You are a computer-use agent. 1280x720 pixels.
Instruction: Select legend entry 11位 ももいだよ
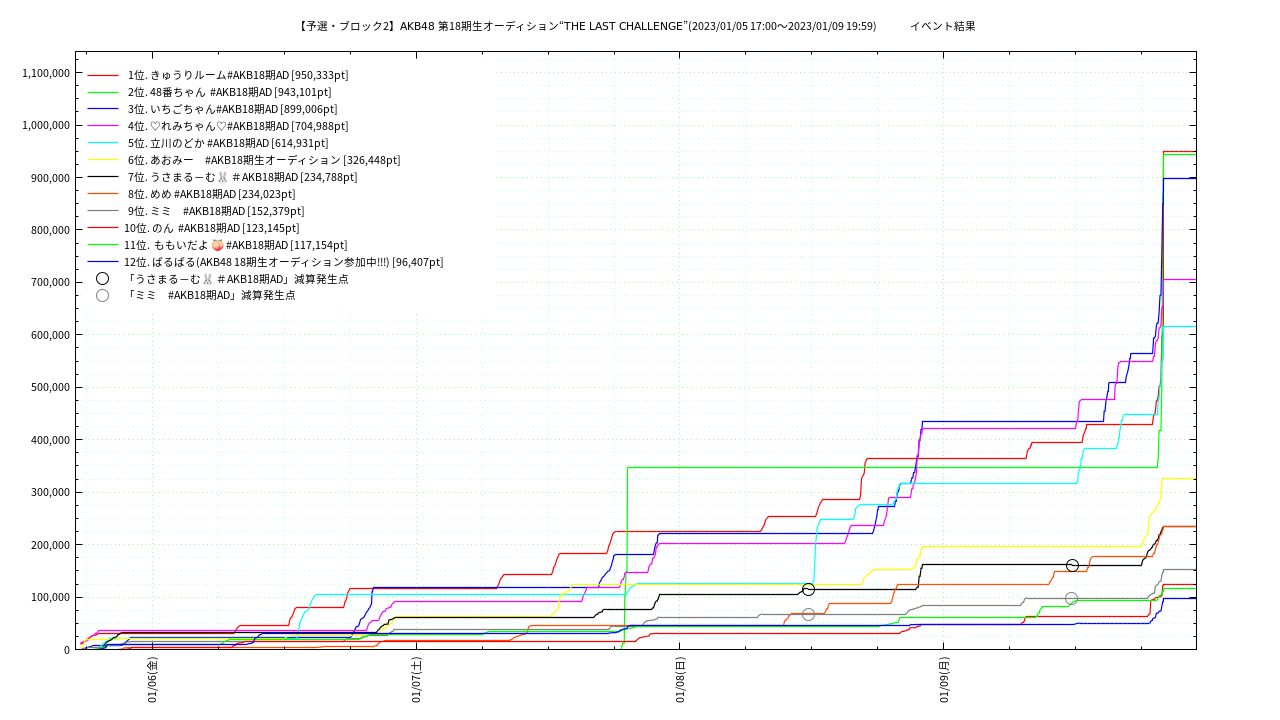236,245
